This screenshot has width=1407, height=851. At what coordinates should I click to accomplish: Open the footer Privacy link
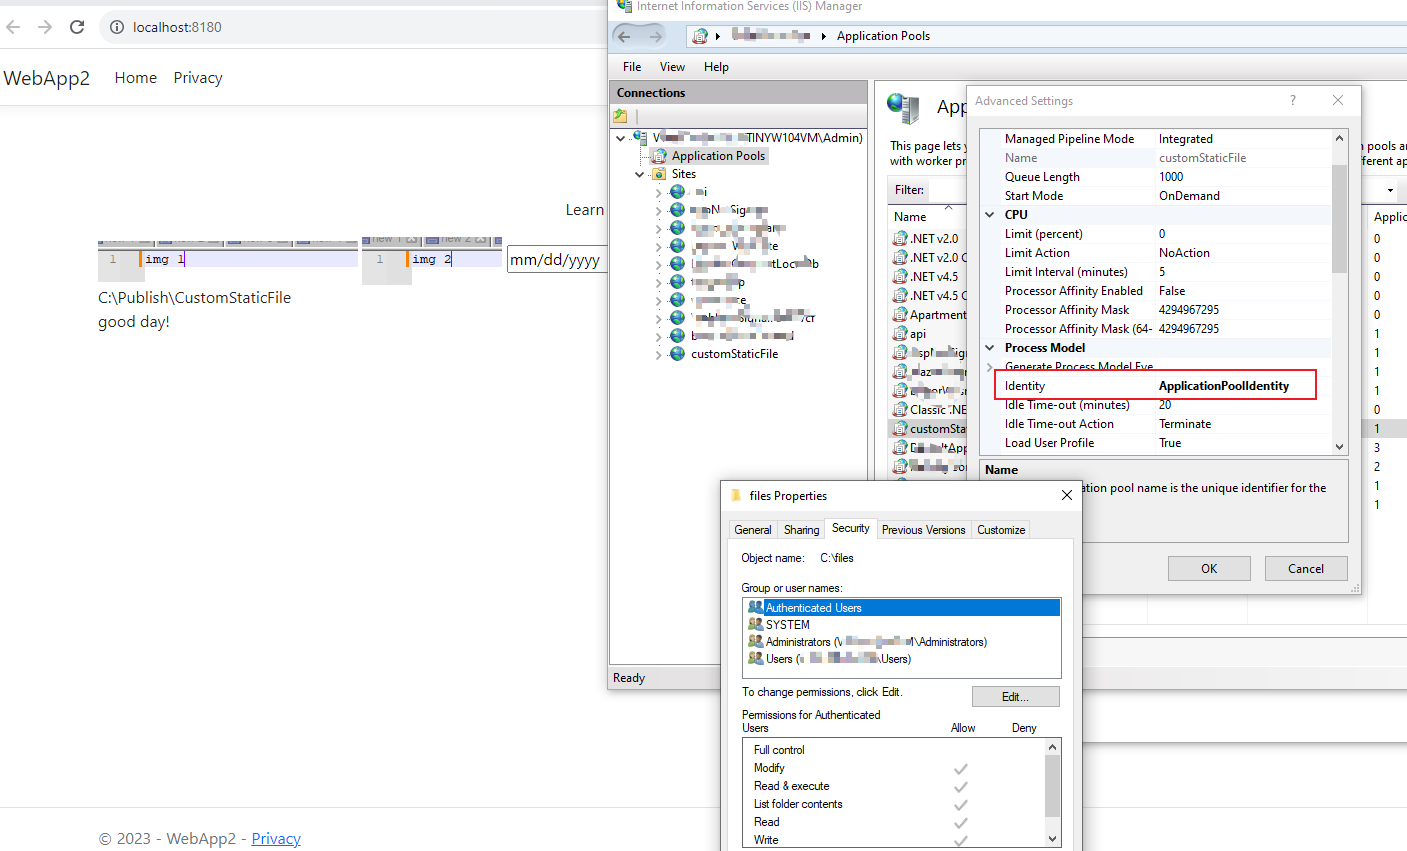point(276,838)
